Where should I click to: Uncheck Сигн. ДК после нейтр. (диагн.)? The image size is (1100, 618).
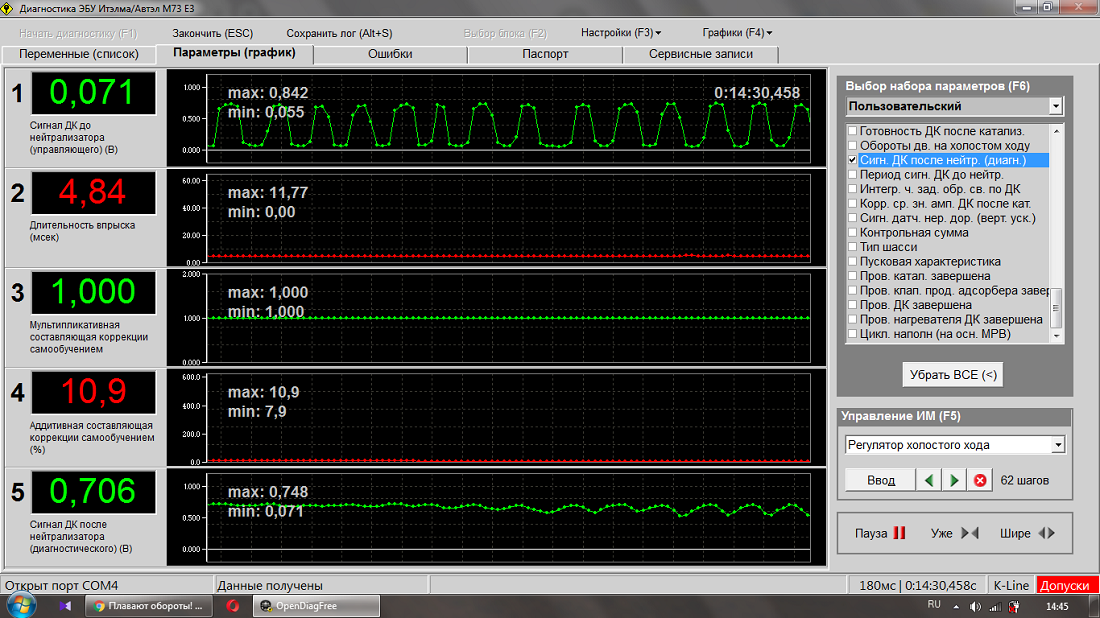click(x=852, y=160)
